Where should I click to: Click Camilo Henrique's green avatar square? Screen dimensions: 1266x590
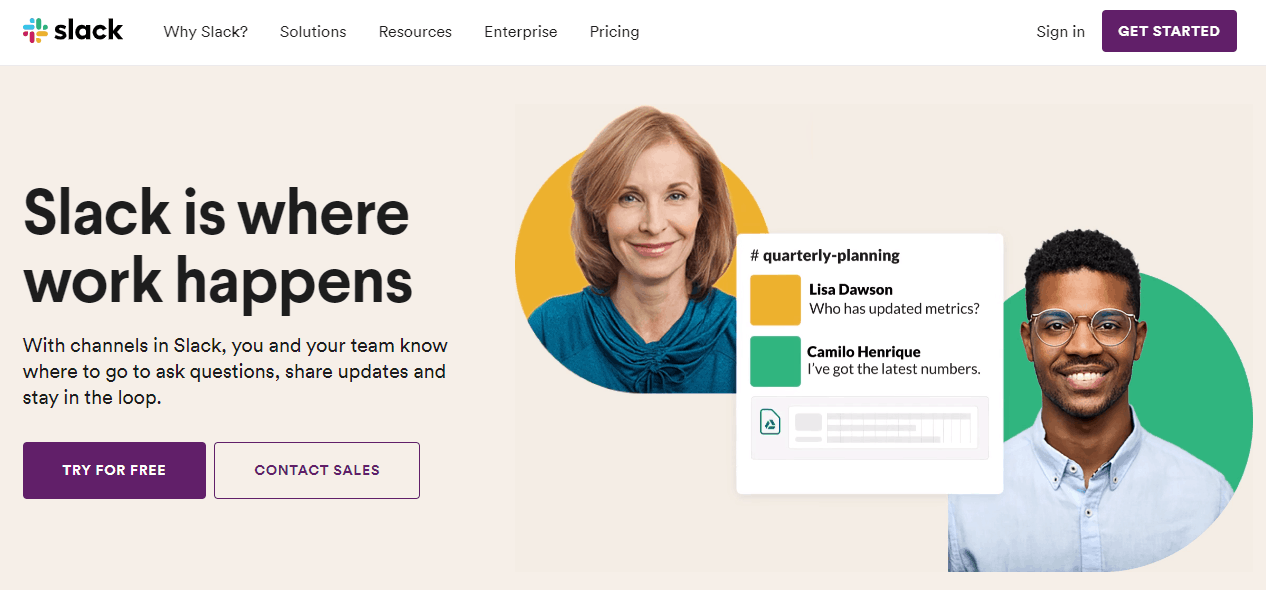tap(776, 361)
